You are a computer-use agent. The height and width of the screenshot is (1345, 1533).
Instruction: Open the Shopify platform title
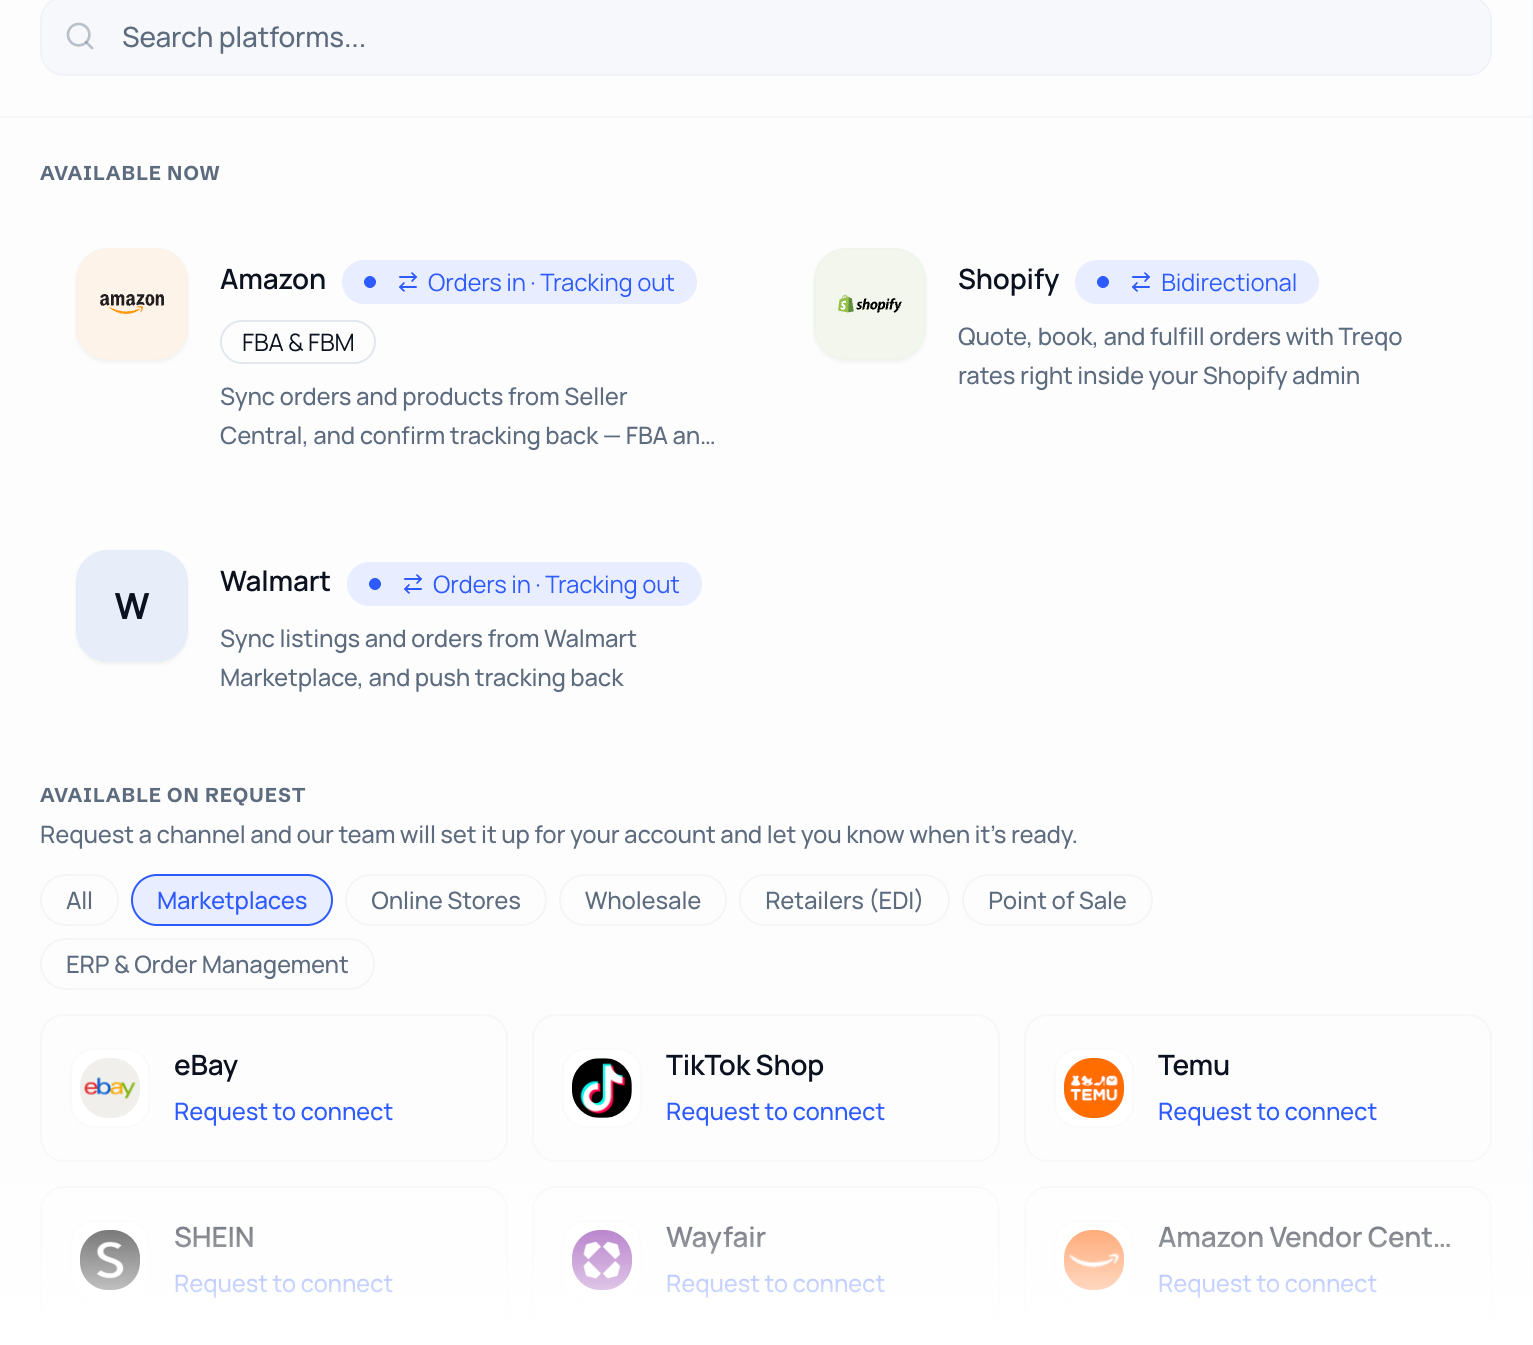1008,280
